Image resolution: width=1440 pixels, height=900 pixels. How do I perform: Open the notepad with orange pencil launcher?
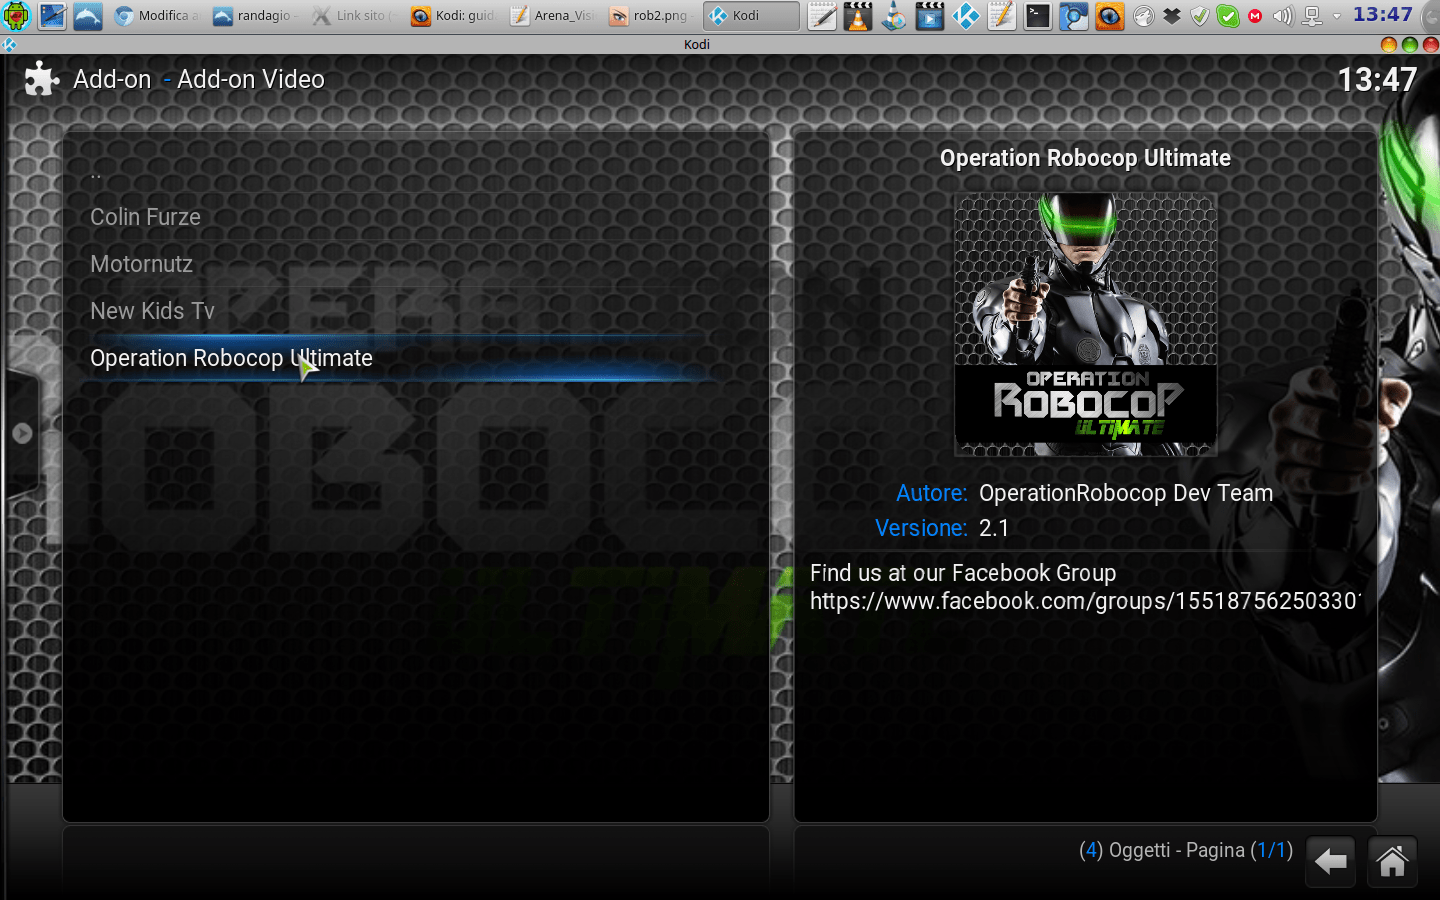tap(1002, 16)
